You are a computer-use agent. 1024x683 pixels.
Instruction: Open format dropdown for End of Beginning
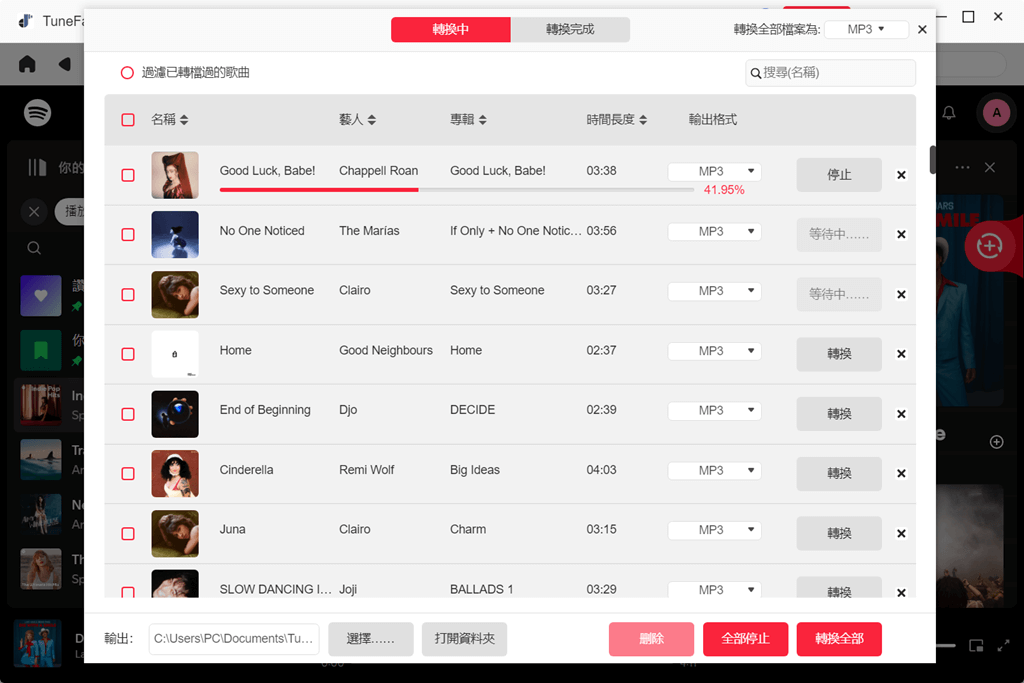[x=714, y=410]
